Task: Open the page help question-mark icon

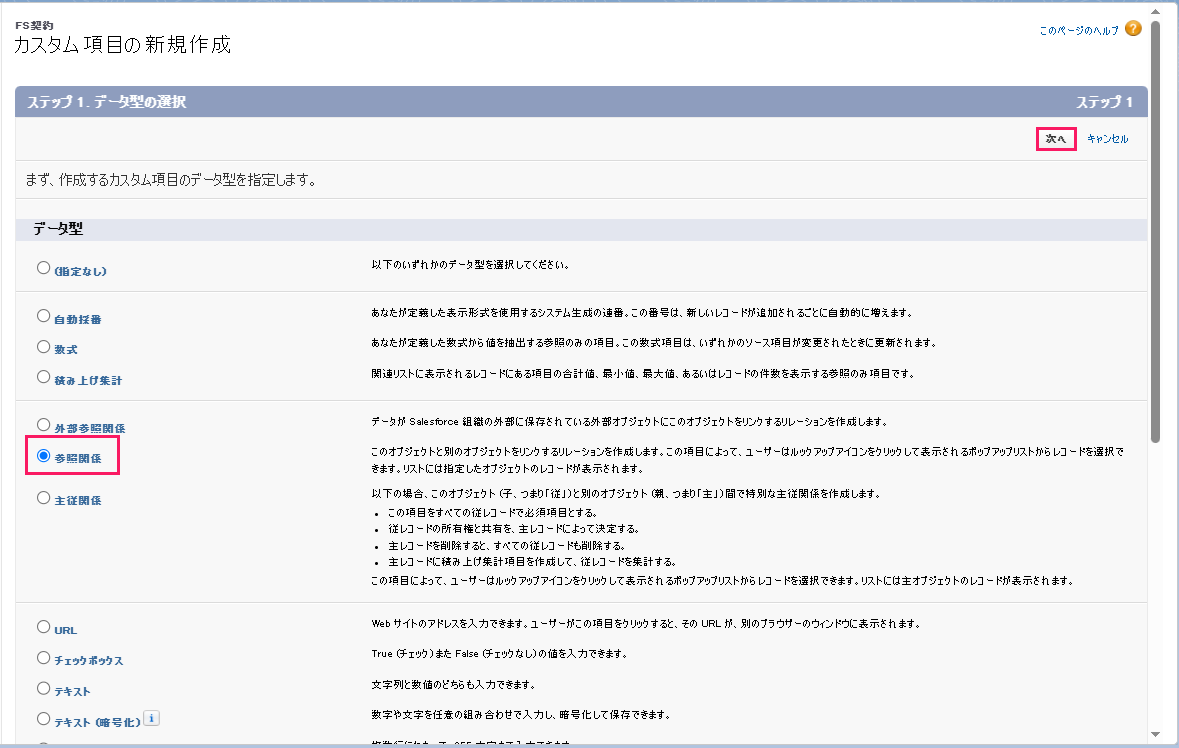Action: [x=1133, y=29]
